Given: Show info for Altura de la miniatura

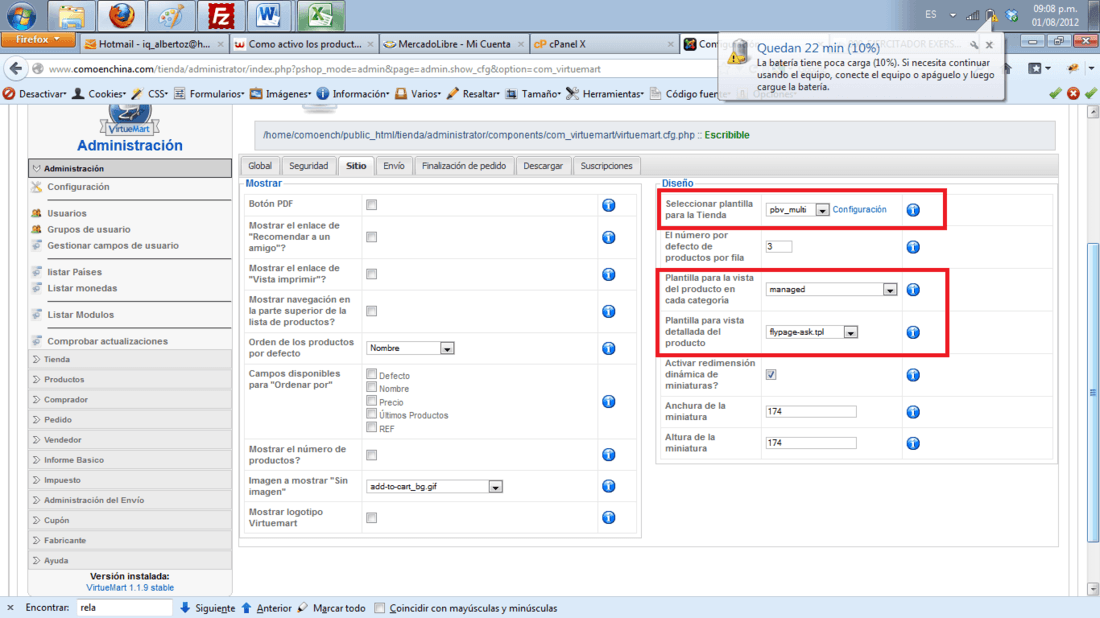Looking at the screenshot, I should (x=913, y=443).
